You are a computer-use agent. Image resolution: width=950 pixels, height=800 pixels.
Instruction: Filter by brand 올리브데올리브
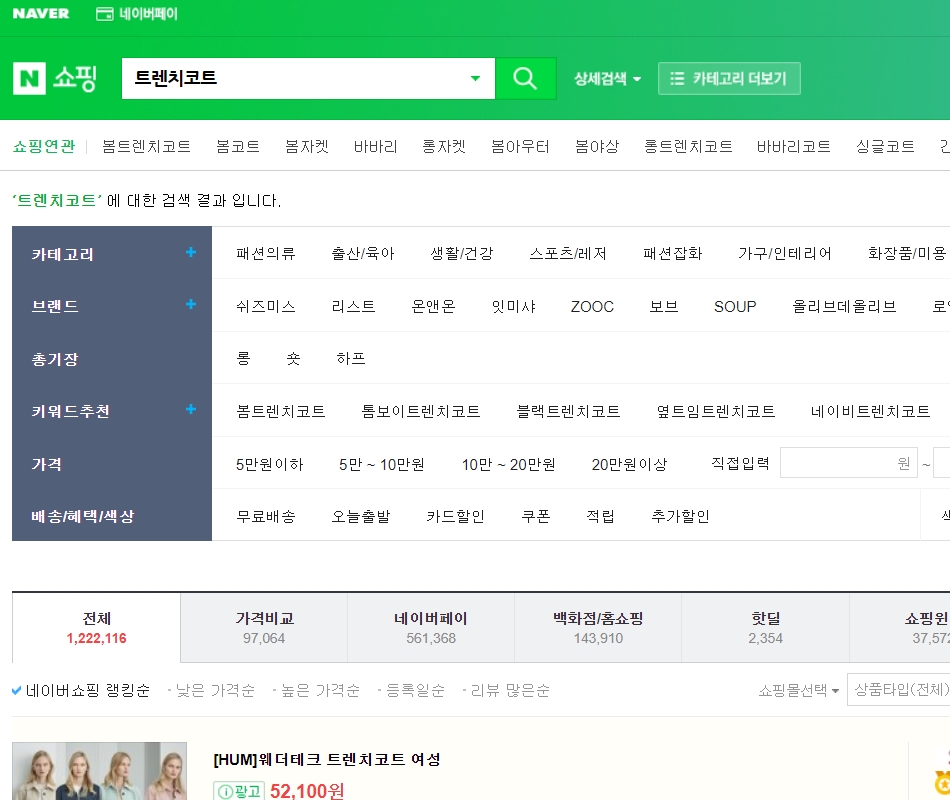tap(844, 307)
